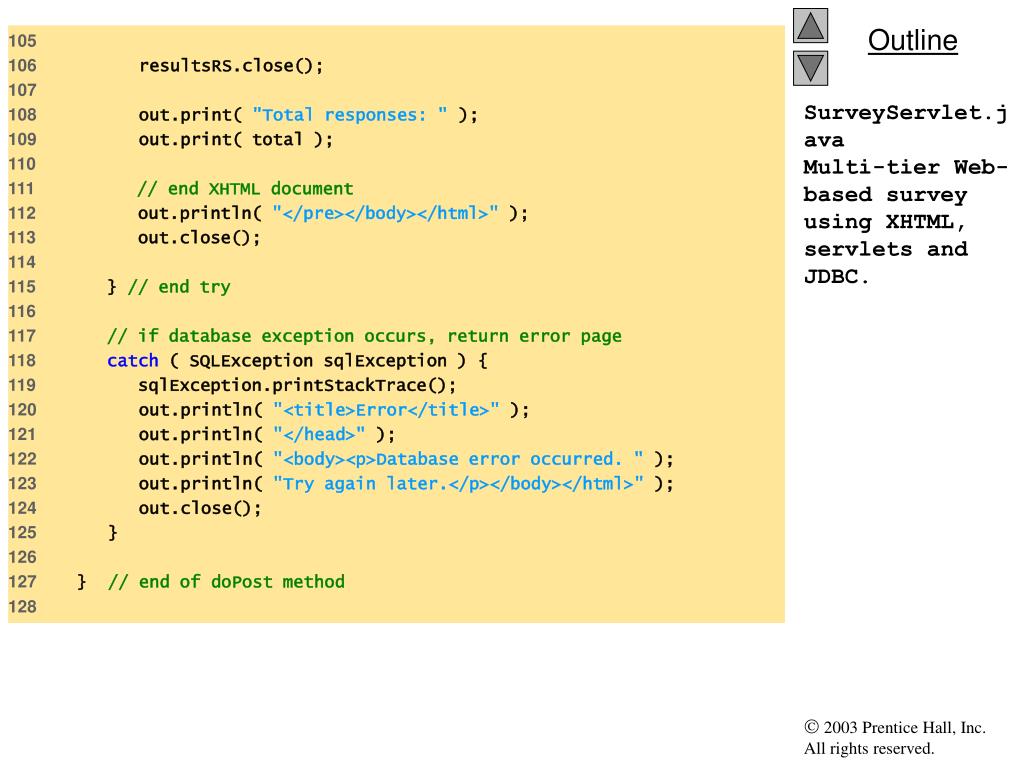This screenshot has width=1024, height=768.
Task: Click the 2003 Prentice Hall copyright text
Action: coord(895,728)
